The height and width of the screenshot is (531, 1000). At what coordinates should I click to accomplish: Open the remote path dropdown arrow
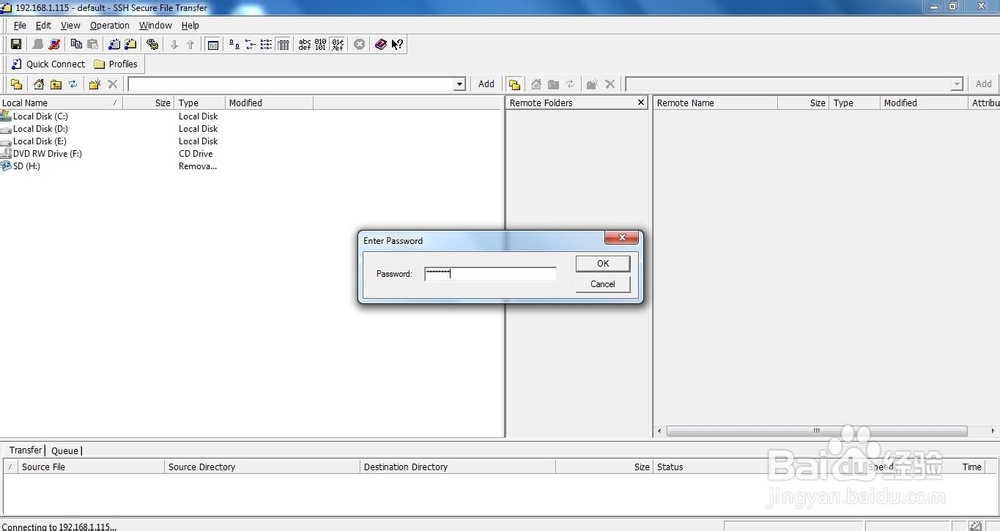coord(956,84)
